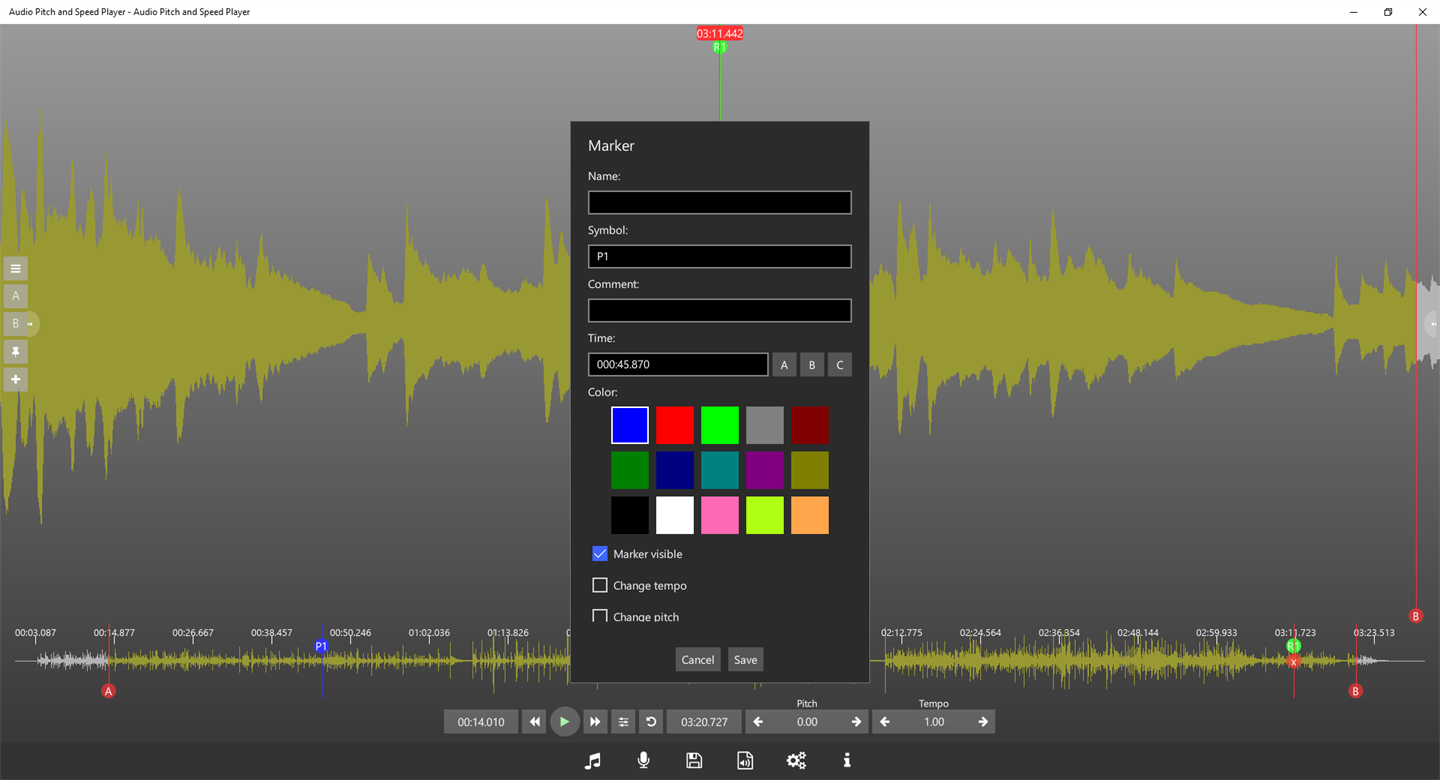Set marker time to loop point B
1440x780 pixels.
click(x=812, y=365)
